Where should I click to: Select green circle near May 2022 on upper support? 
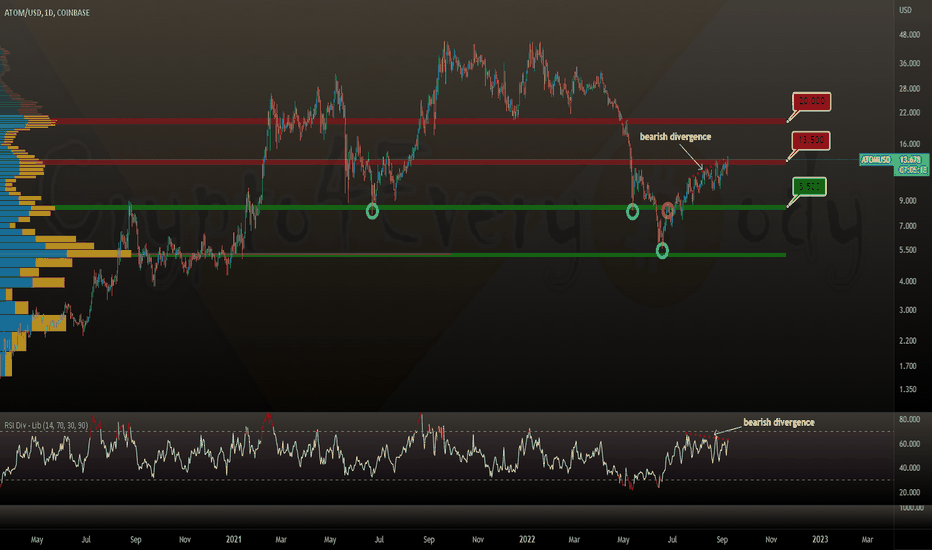pyautogui.click(x=632, y=211)
